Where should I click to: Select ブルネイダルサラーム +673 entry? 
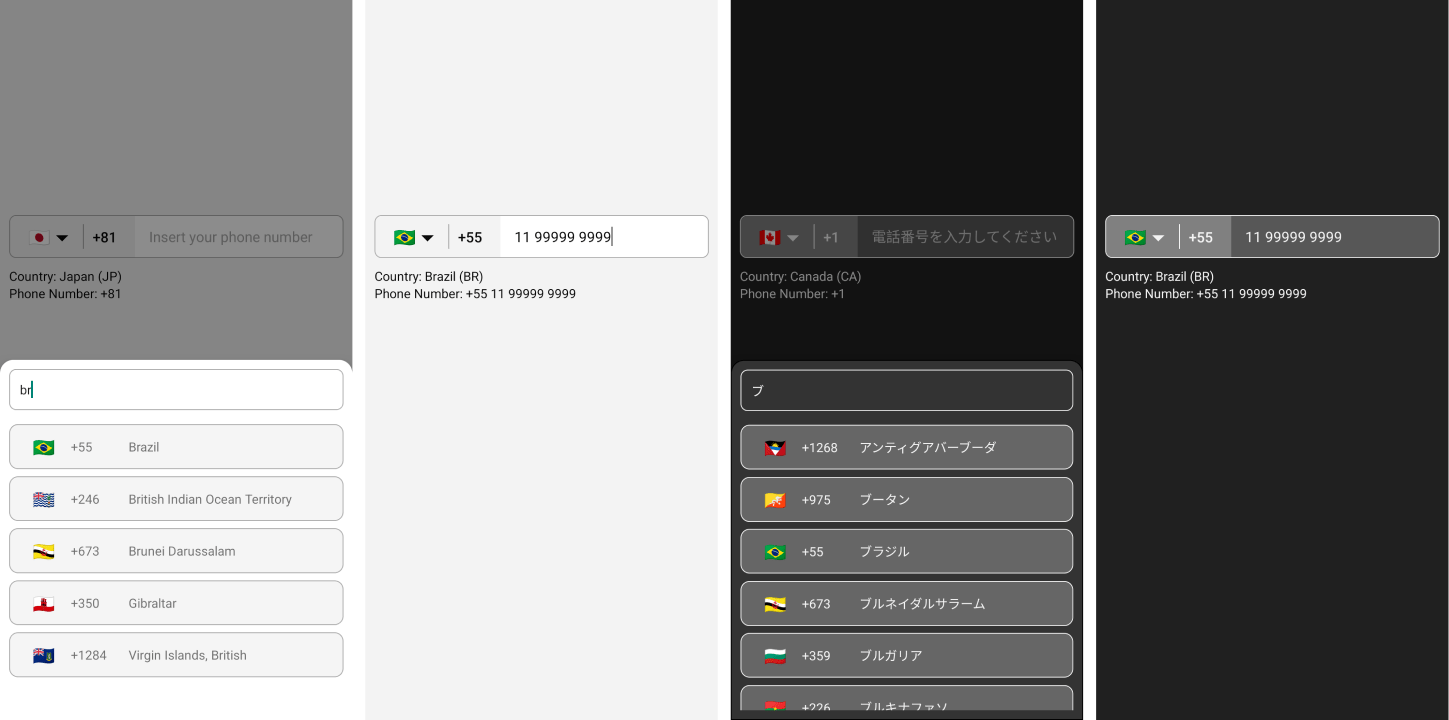tap(906, 604)
